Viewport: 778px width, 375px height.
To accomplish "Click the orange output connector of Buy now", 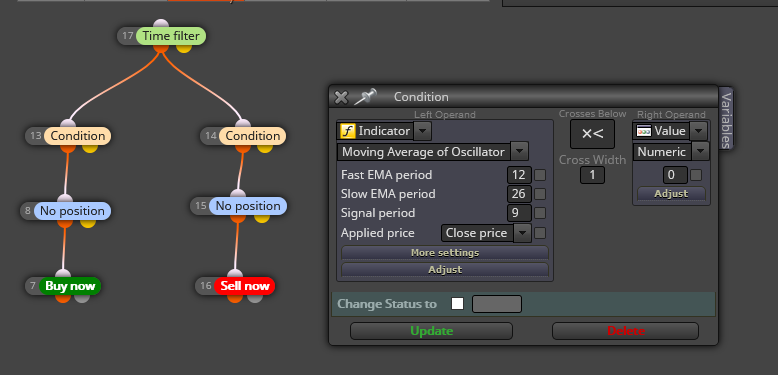I will 63,298.
